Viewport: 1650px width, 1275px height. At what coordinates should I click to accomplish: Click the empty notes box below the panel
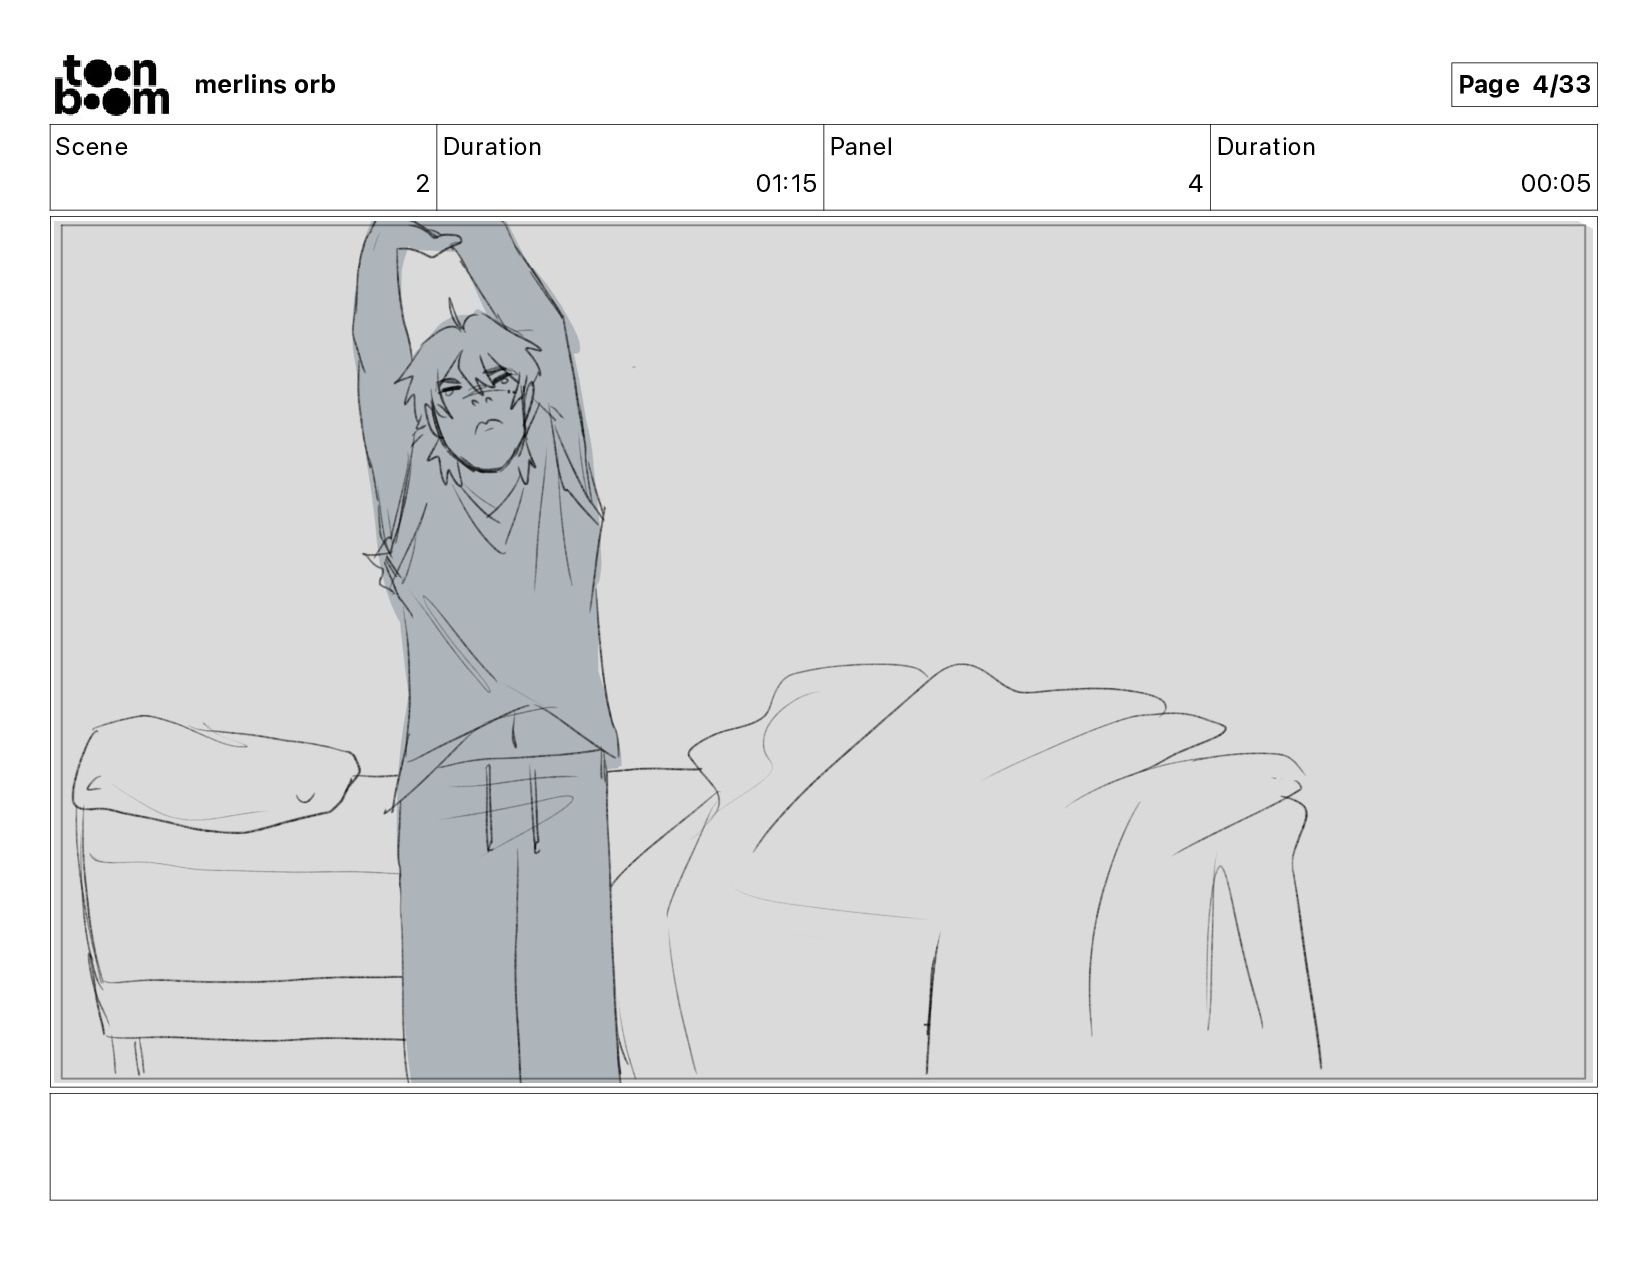click(x=824, y=1147)
